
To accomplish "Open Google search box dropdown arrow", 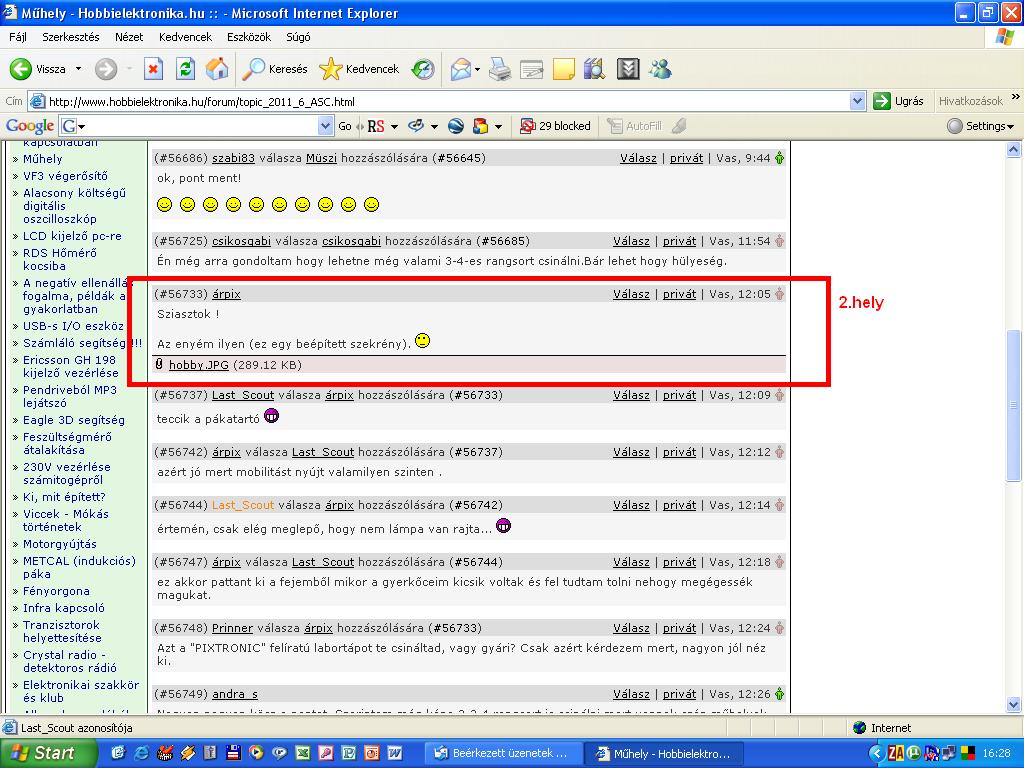I will click(x=325, y=125).
